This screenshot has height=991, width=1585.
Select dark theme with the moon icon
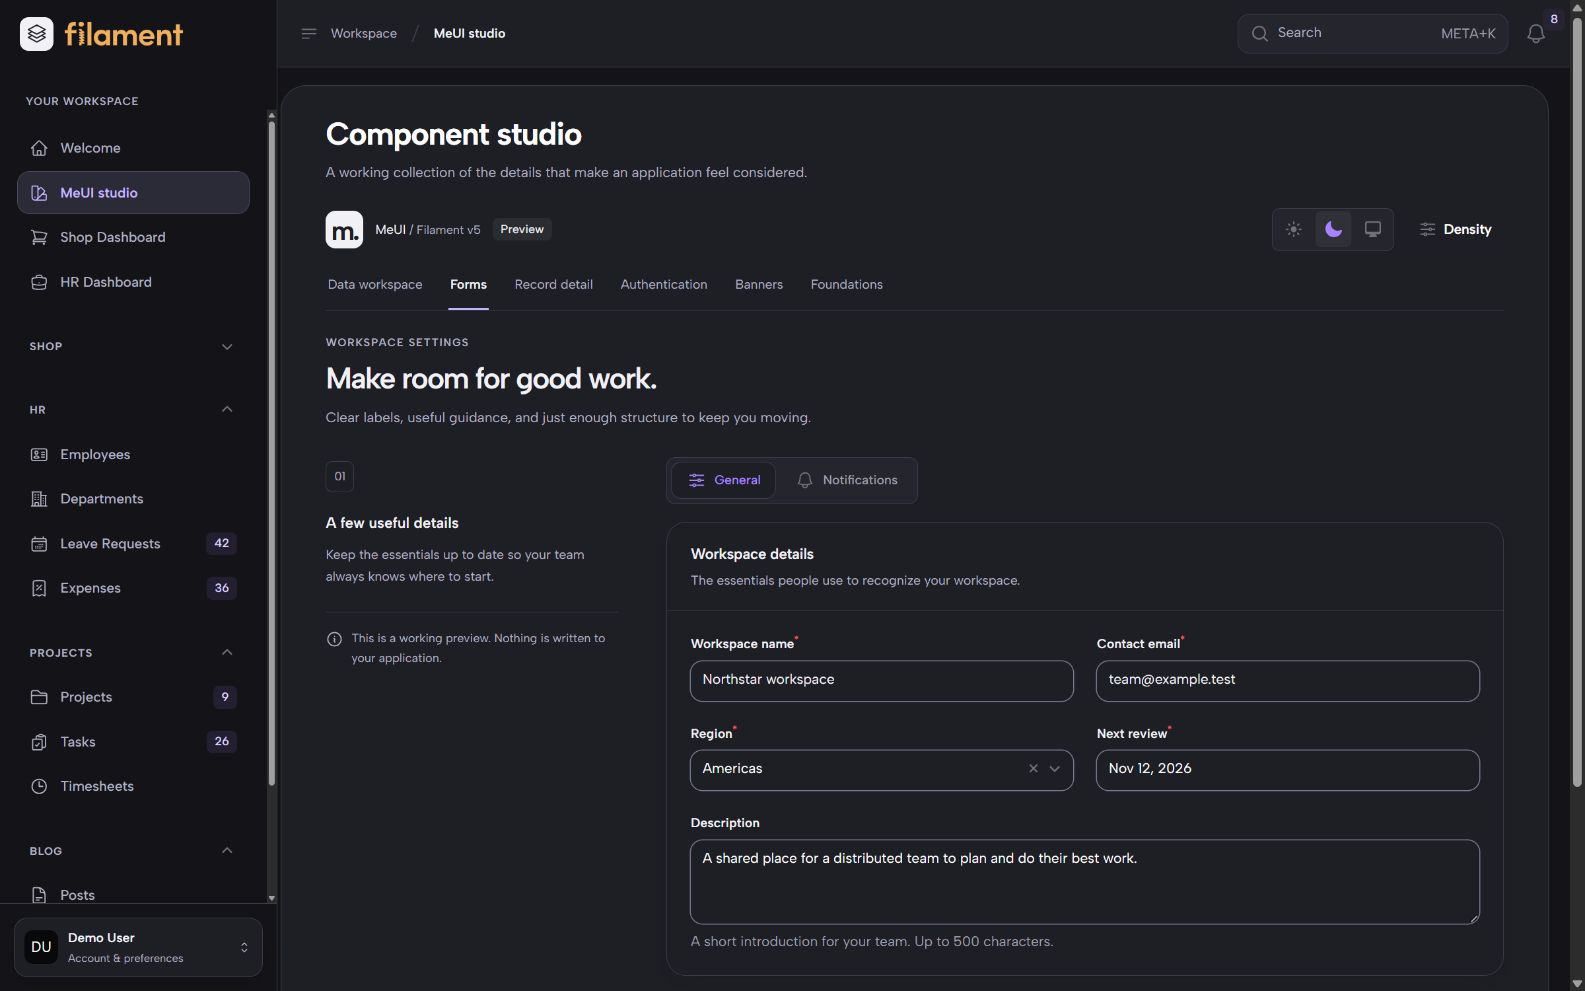tap(1333, 229)
